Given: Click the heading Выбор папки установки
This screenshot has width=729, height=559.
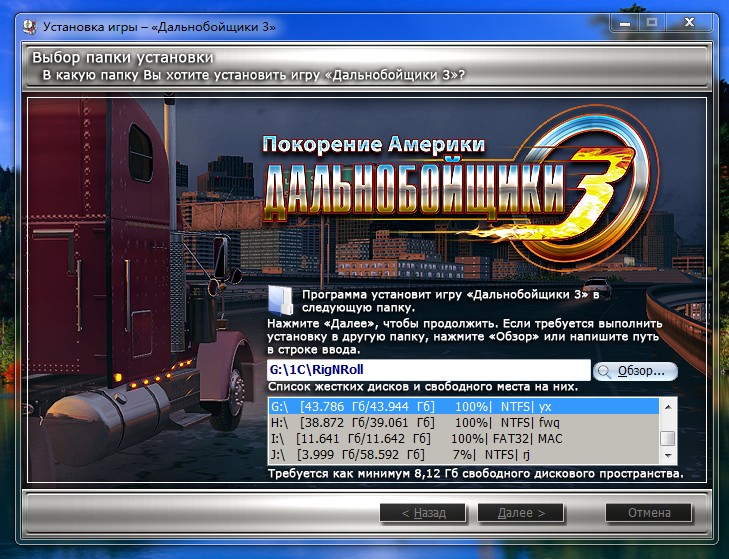Looking at the screenshot, I should [x=123, y=58].
